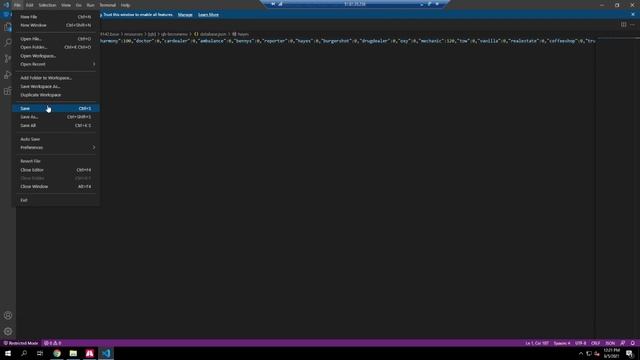Click the Visual Studio Code taskbar icon
The width and height of the screenshot is (640, 360).
point(106,353)
